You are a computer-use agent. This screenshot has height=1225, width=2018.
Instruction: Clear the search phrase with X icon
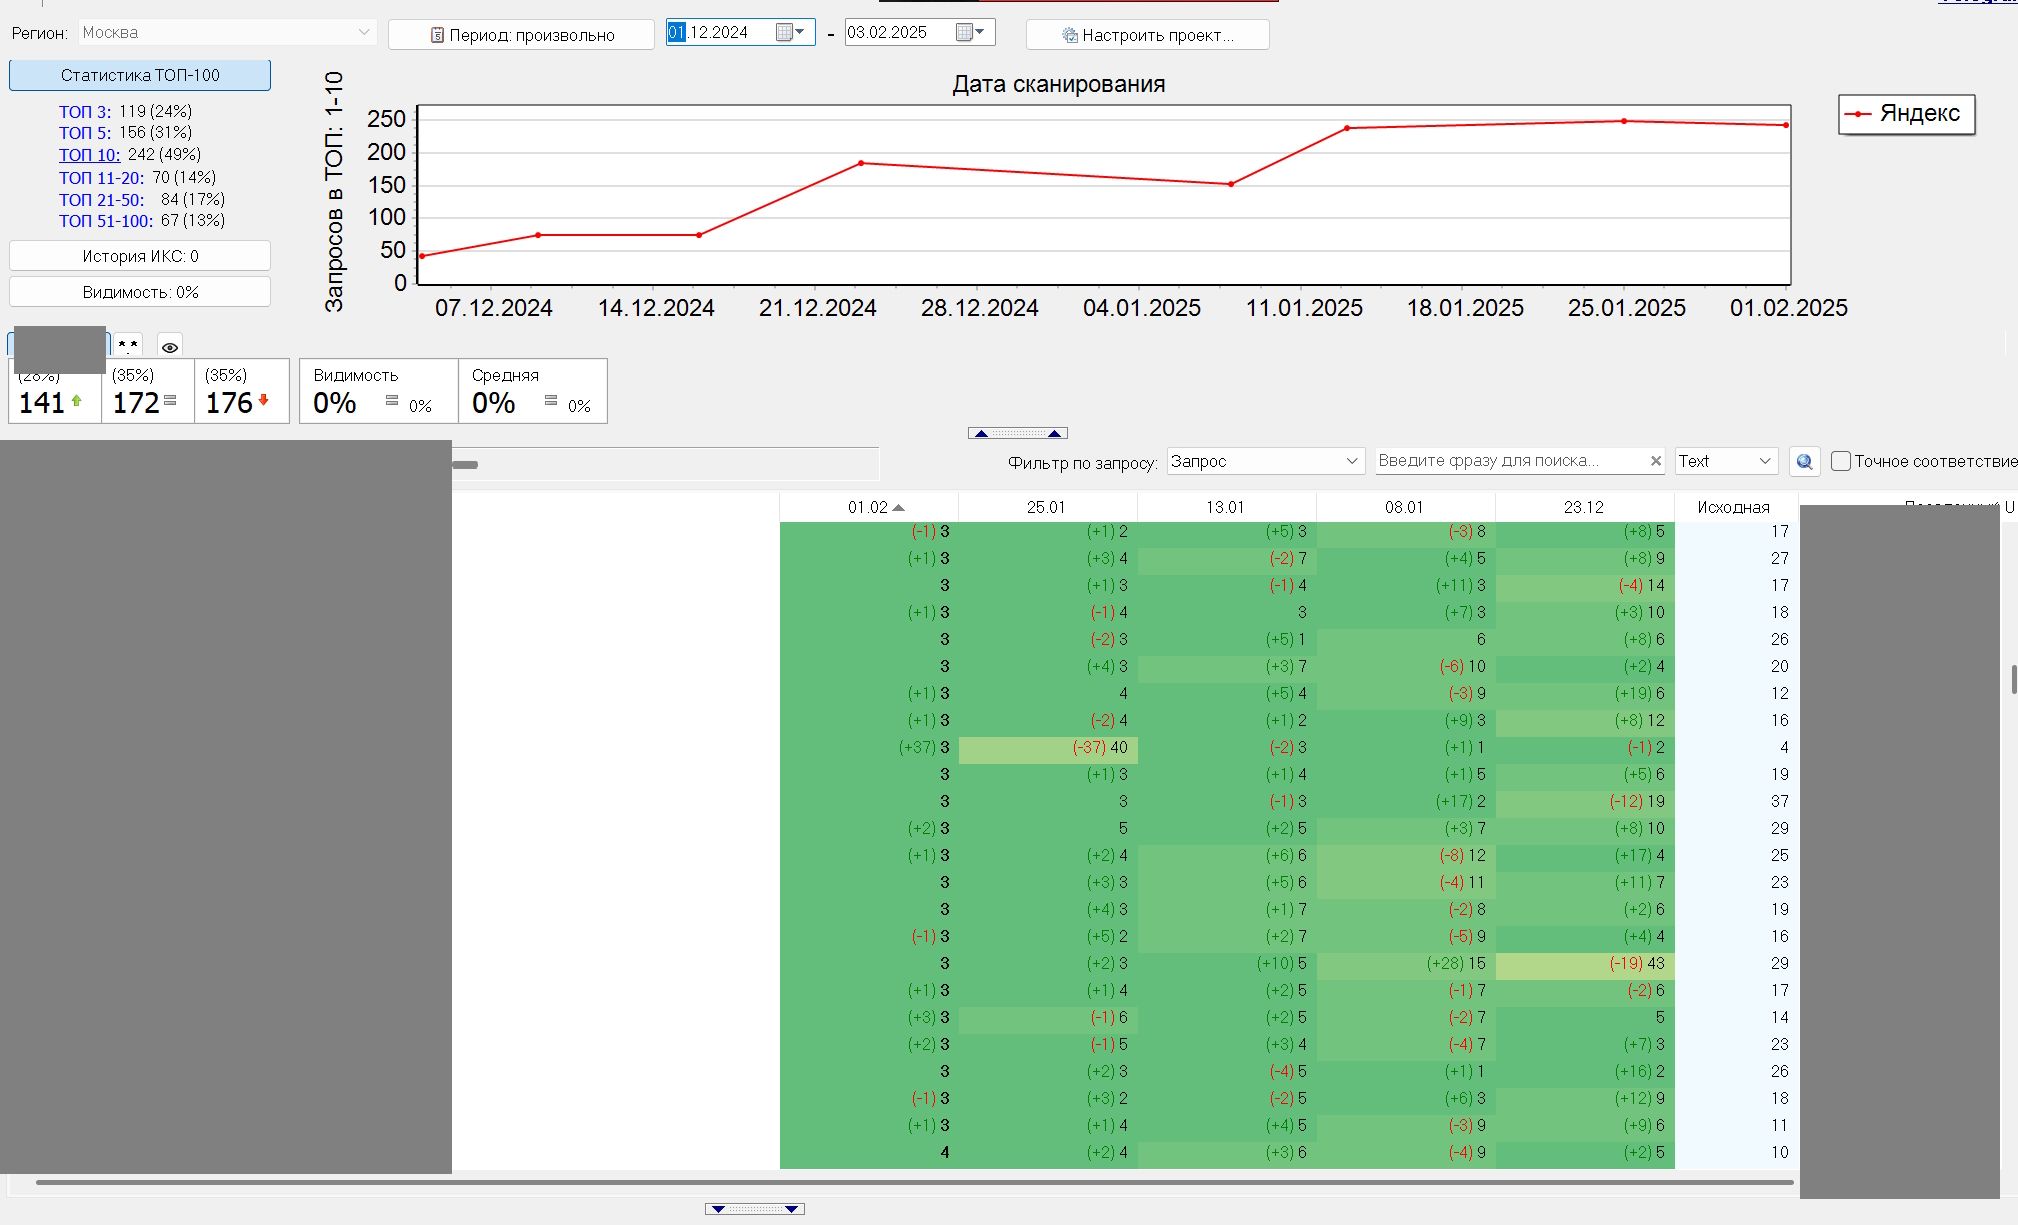pos(1655,461)
